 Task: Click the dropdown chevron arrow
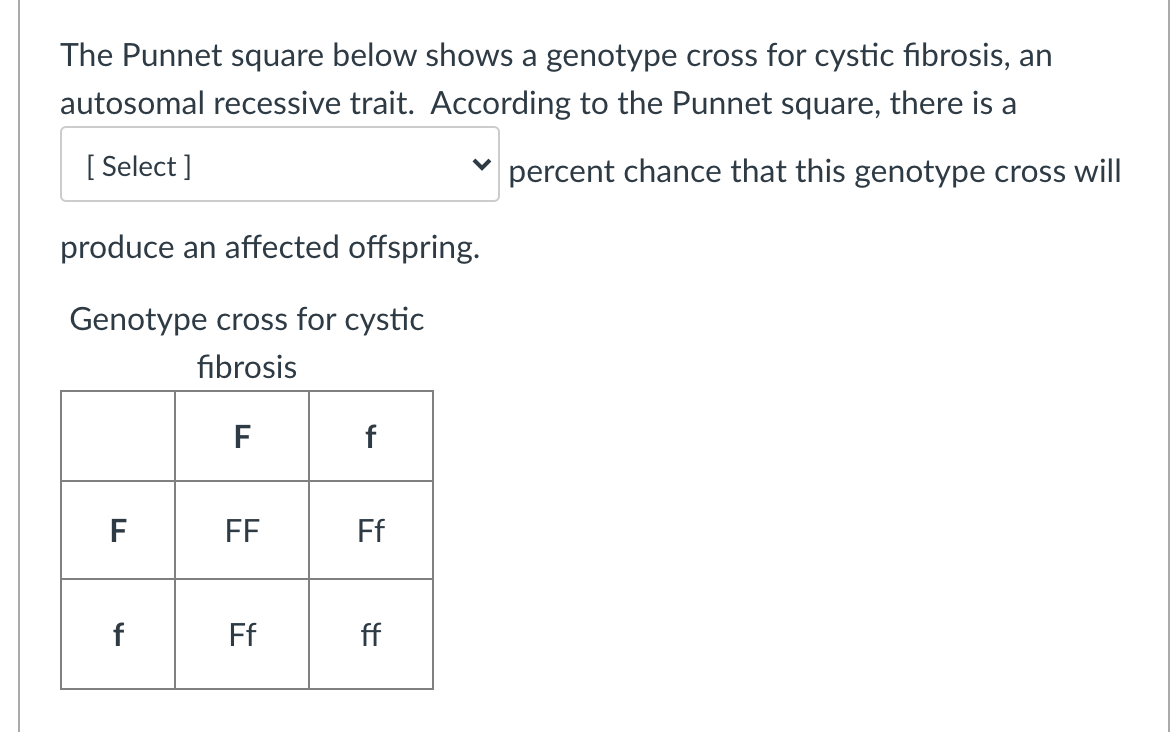(x=483, y=166)
